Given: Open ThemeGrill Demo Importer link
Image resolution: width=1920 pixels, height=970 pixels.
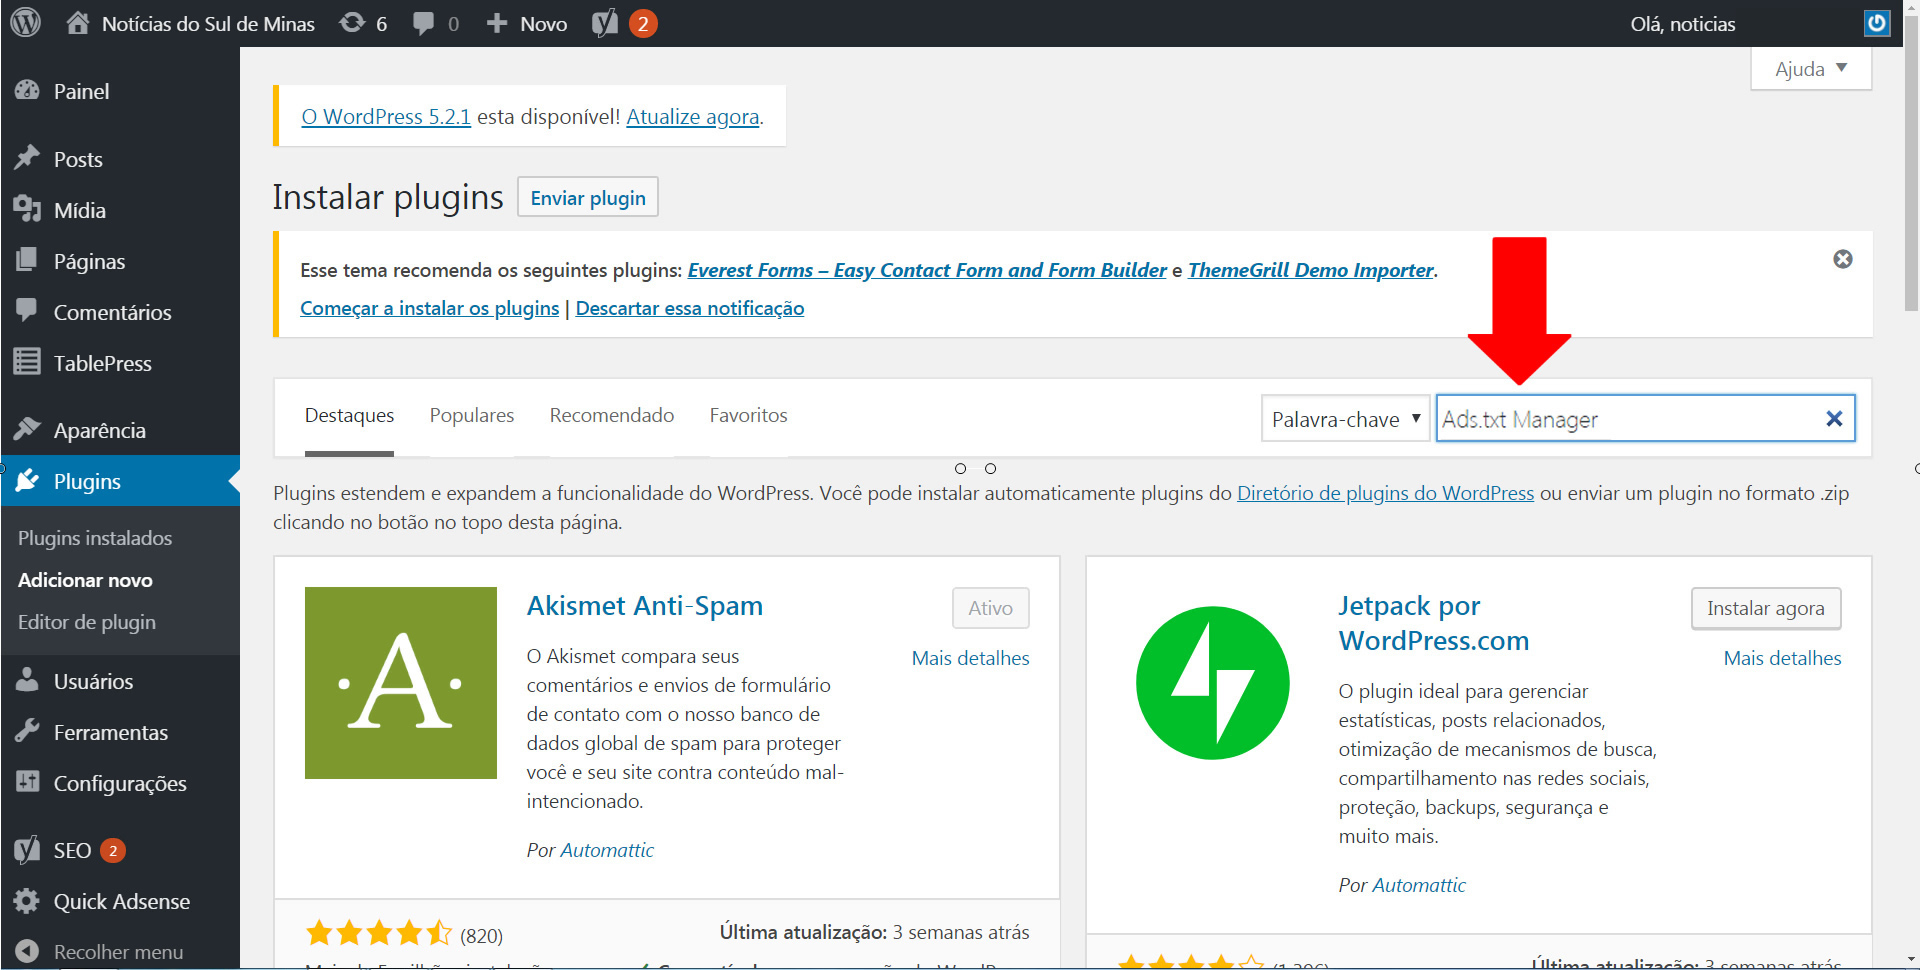Looking at the screenshot, I should coord(1311,270).
